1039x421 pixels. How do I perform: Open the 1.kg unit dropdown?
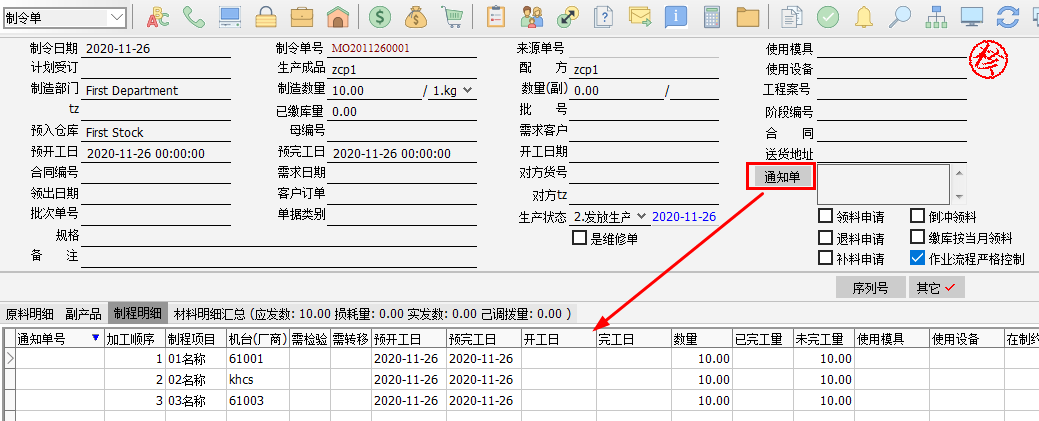(x=466, y=91)
